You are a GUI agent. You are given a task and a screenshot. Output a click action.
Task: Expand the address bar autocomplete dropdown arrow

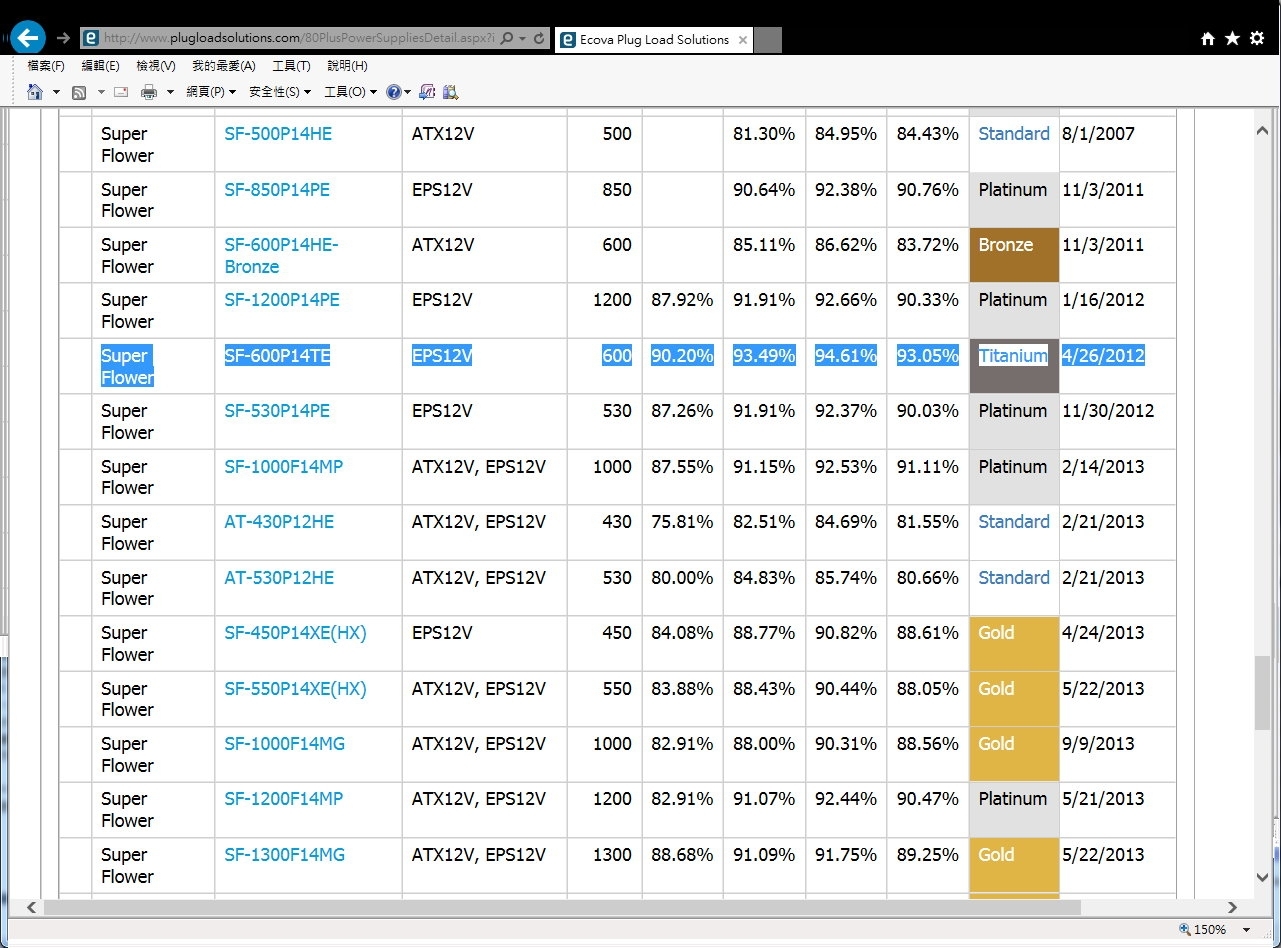tap(523, 39)
